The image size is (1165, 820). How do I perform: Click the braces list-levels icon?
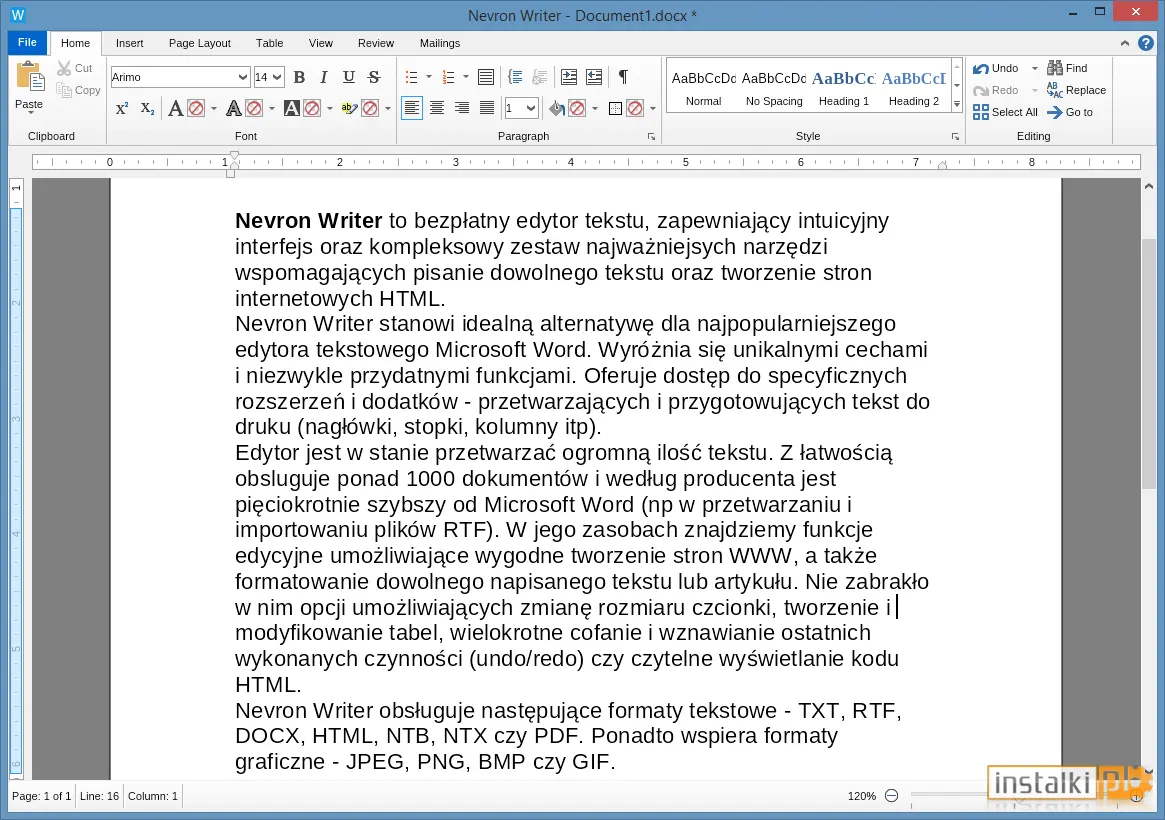515,77
